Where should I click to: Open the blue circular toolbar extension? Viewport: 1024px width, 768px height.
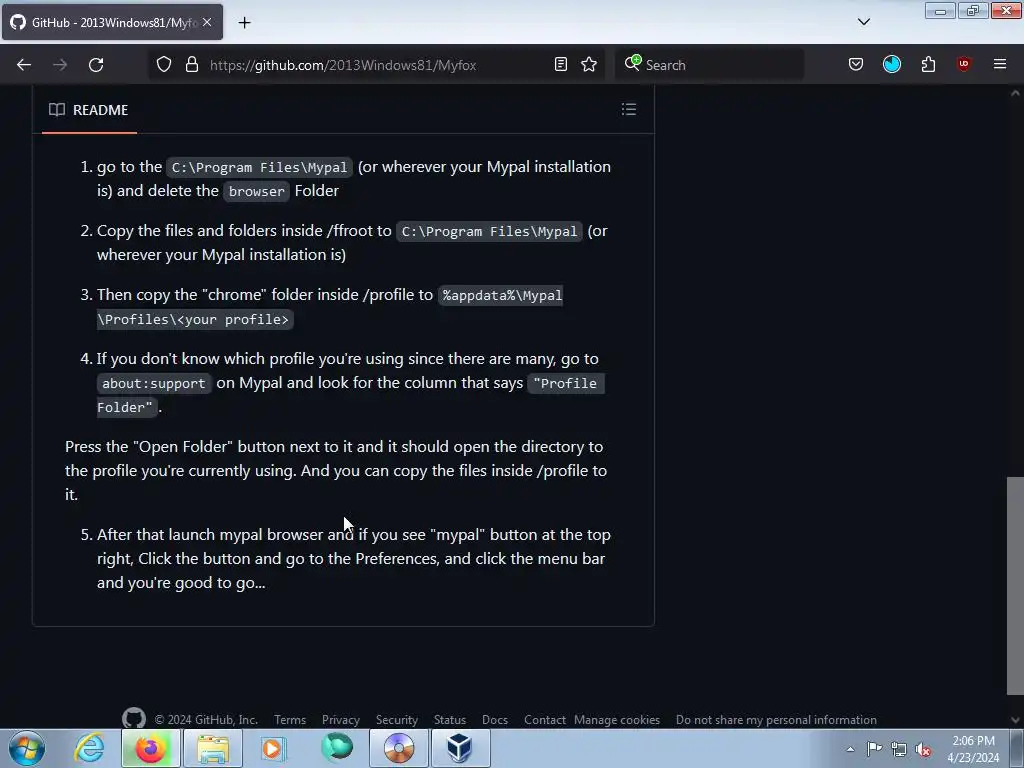(891, 64)
